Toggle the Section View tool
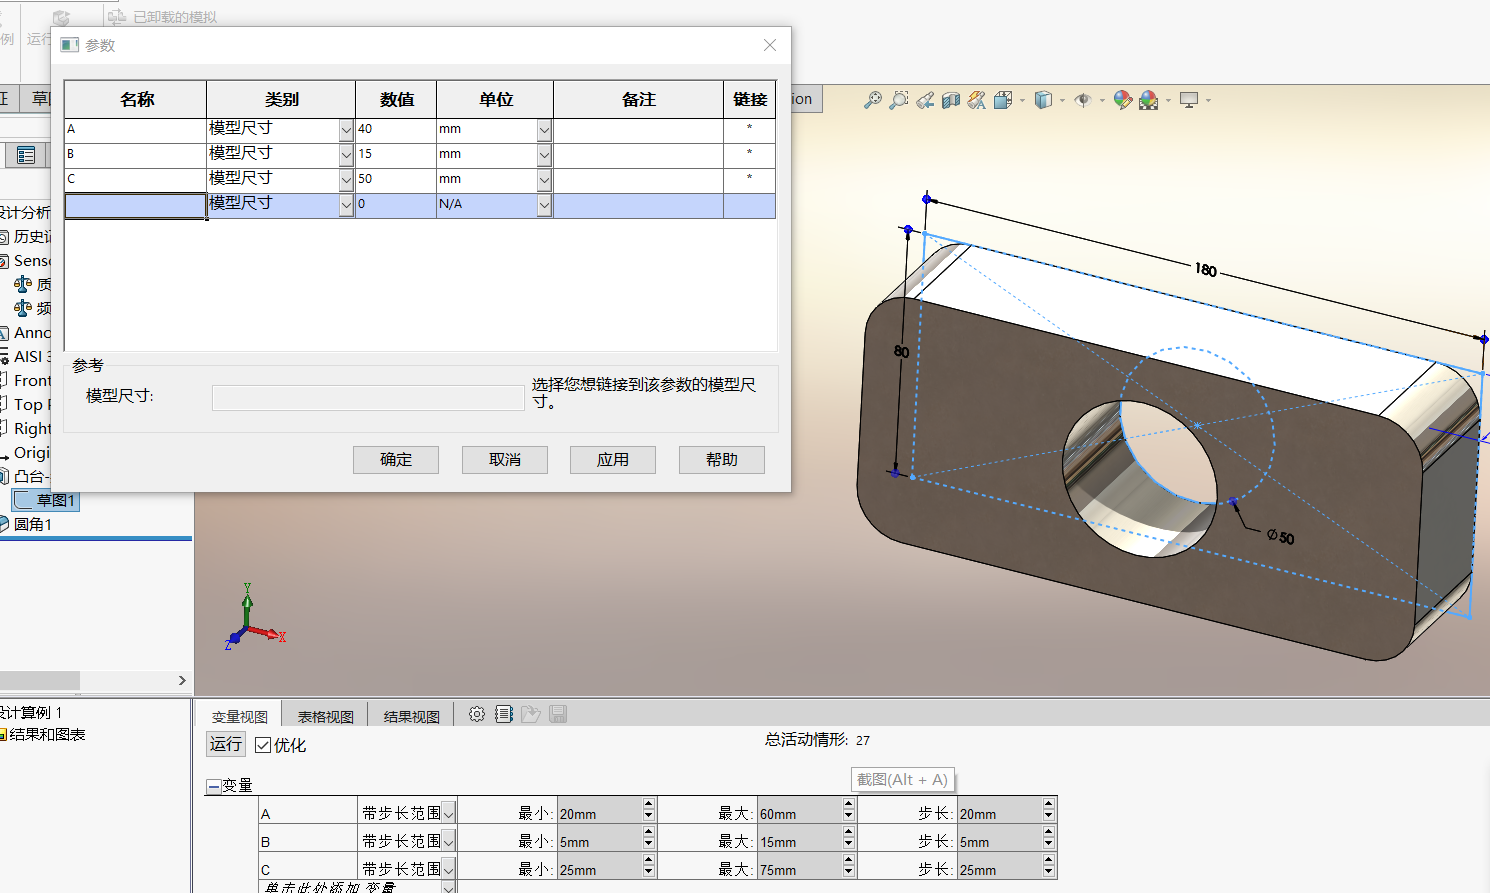 click(951, 100)
